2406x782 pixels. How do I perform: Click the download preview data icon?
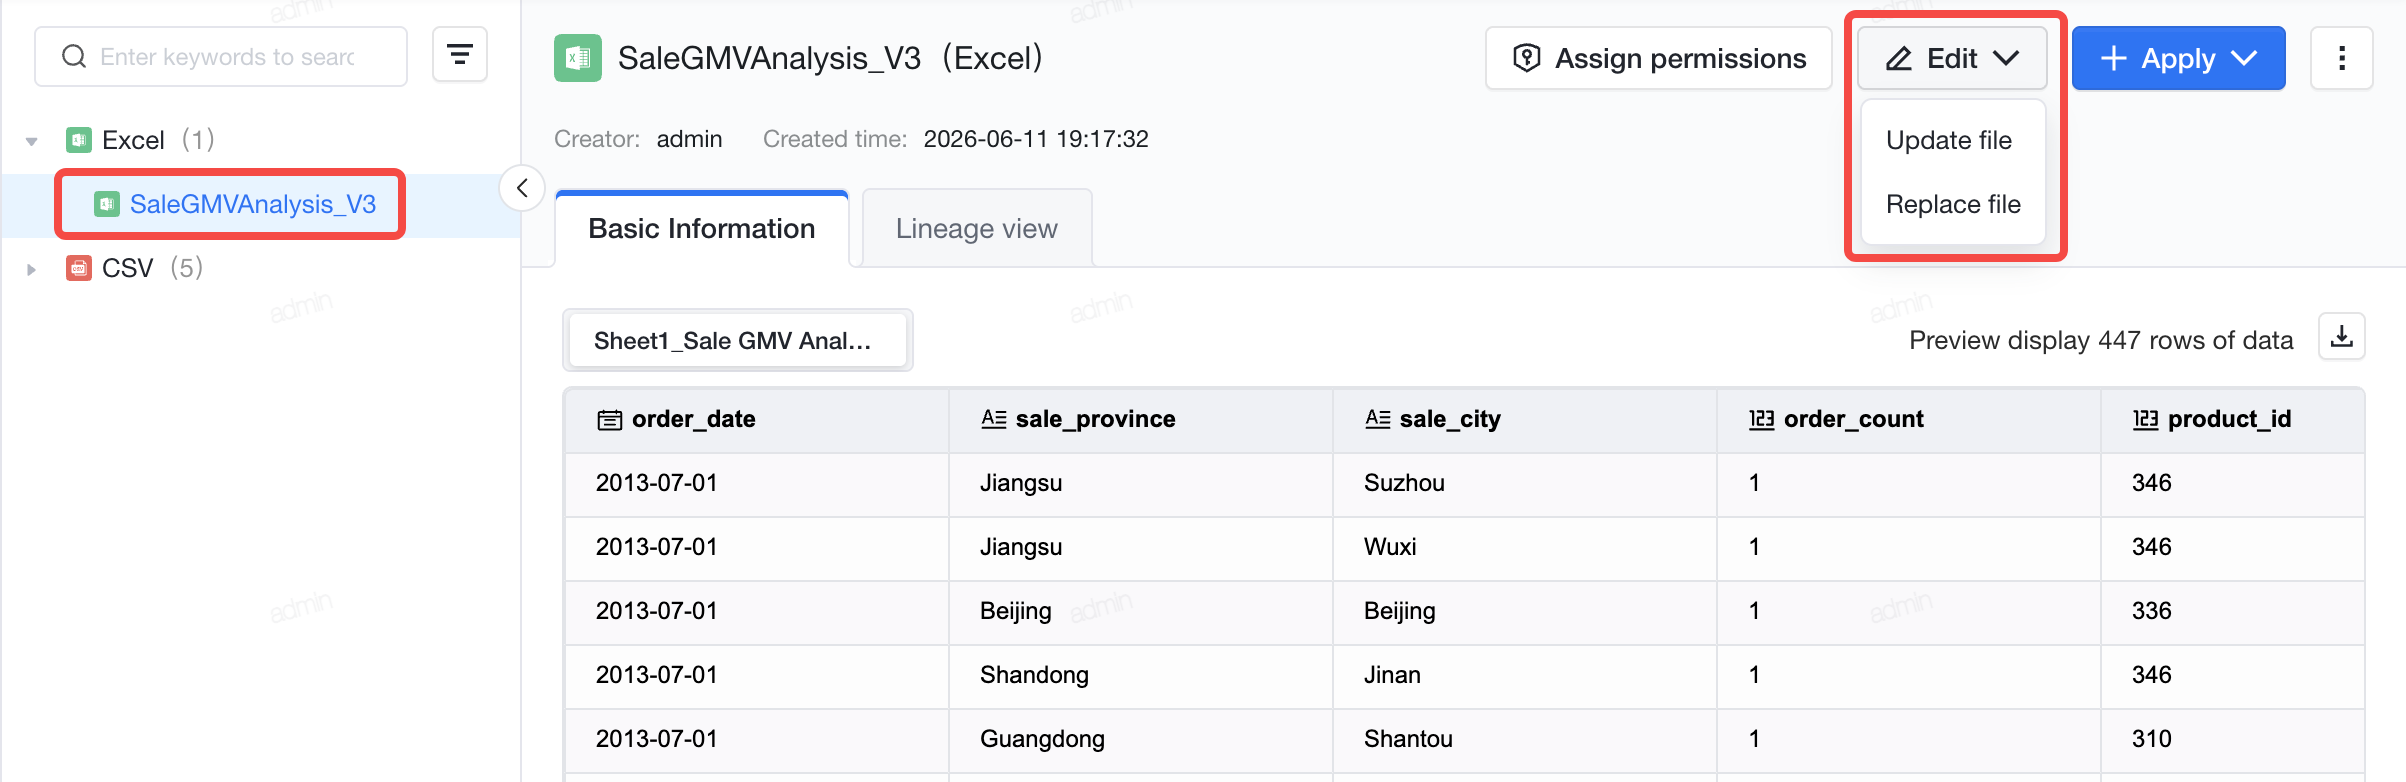pyautogui.click(x=2342, y=337)
